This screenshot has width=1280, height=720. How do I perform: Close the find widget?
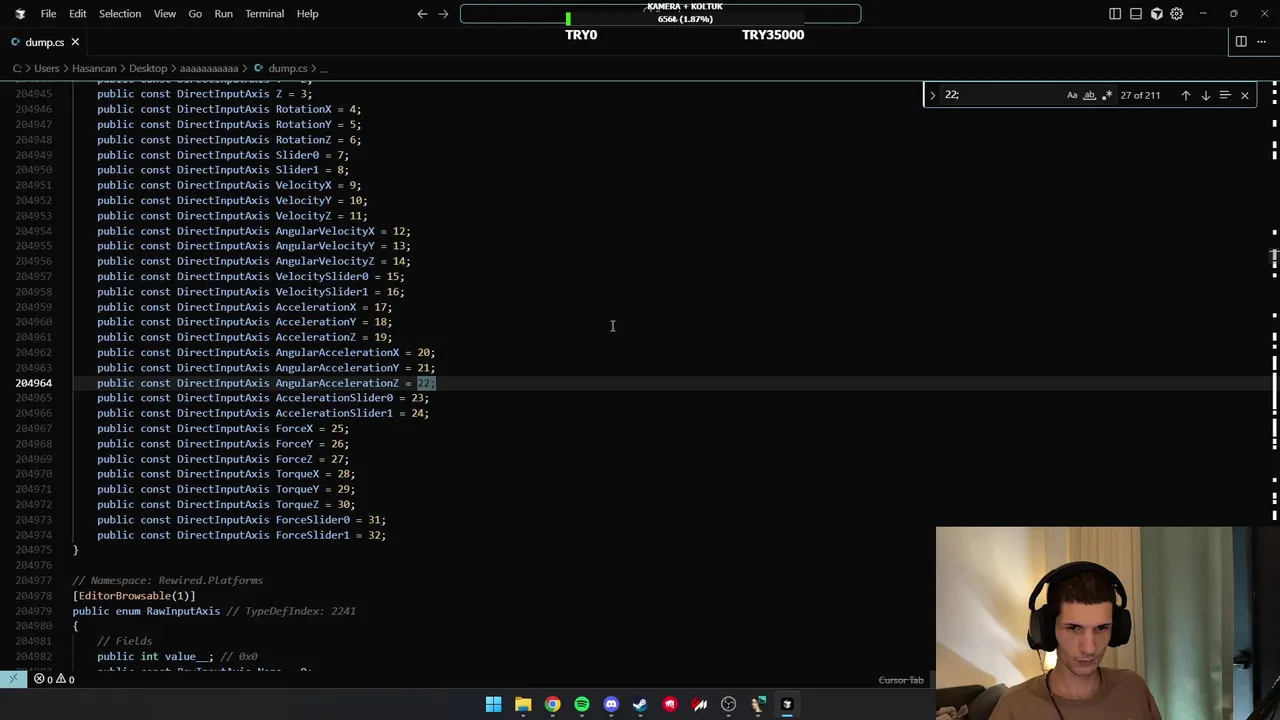1245,95
